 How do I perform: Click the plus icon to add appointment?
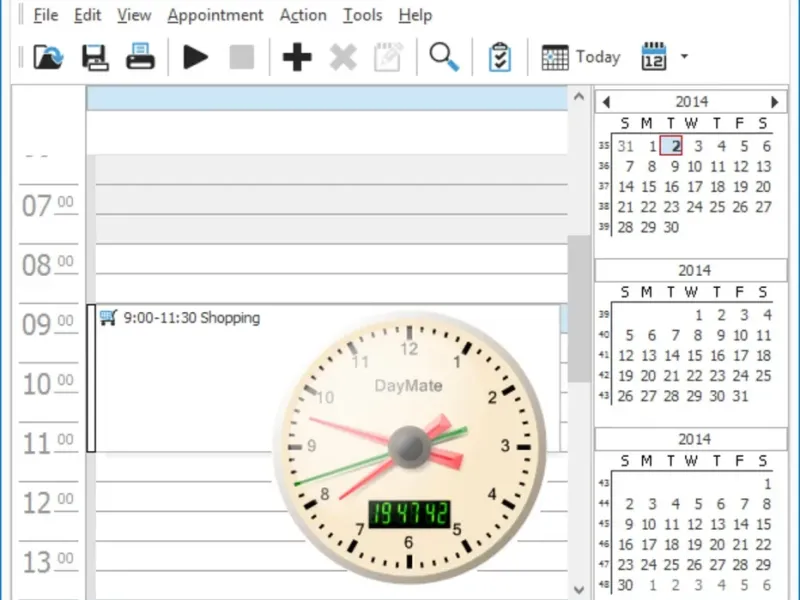tap(297, 57)
